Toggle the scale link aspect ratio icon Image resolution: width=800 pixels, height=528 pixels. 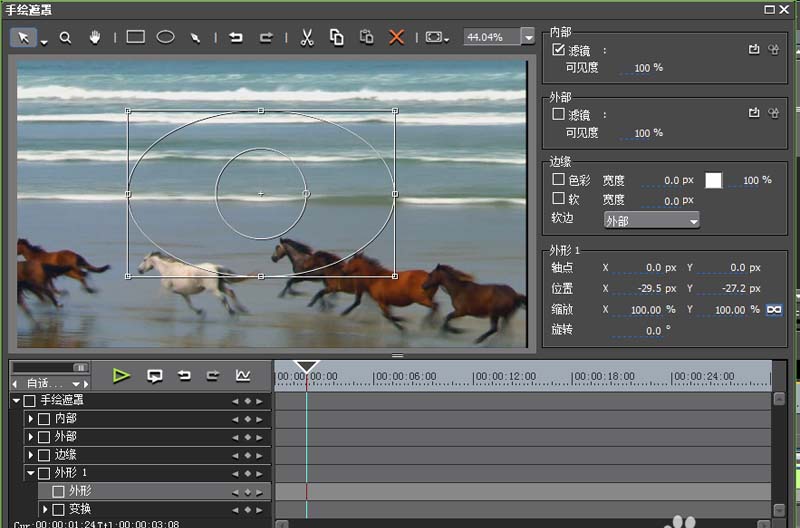pyautogui.click(x=773, y=310)
